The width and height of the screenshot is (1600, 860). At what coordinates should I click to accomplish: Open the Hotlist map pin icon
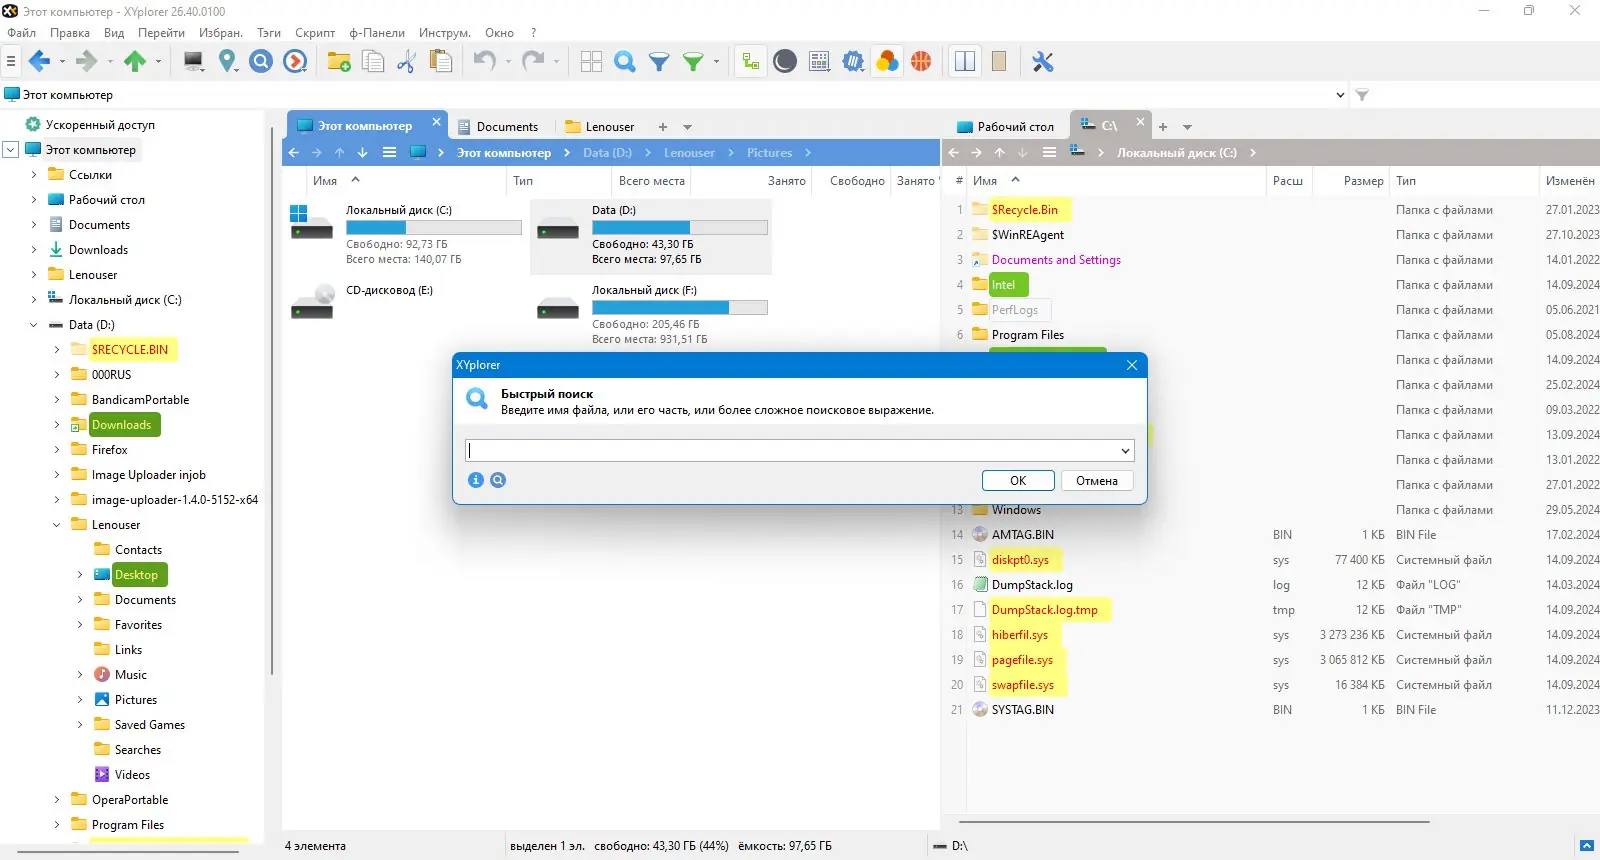[x=228, y=62]
